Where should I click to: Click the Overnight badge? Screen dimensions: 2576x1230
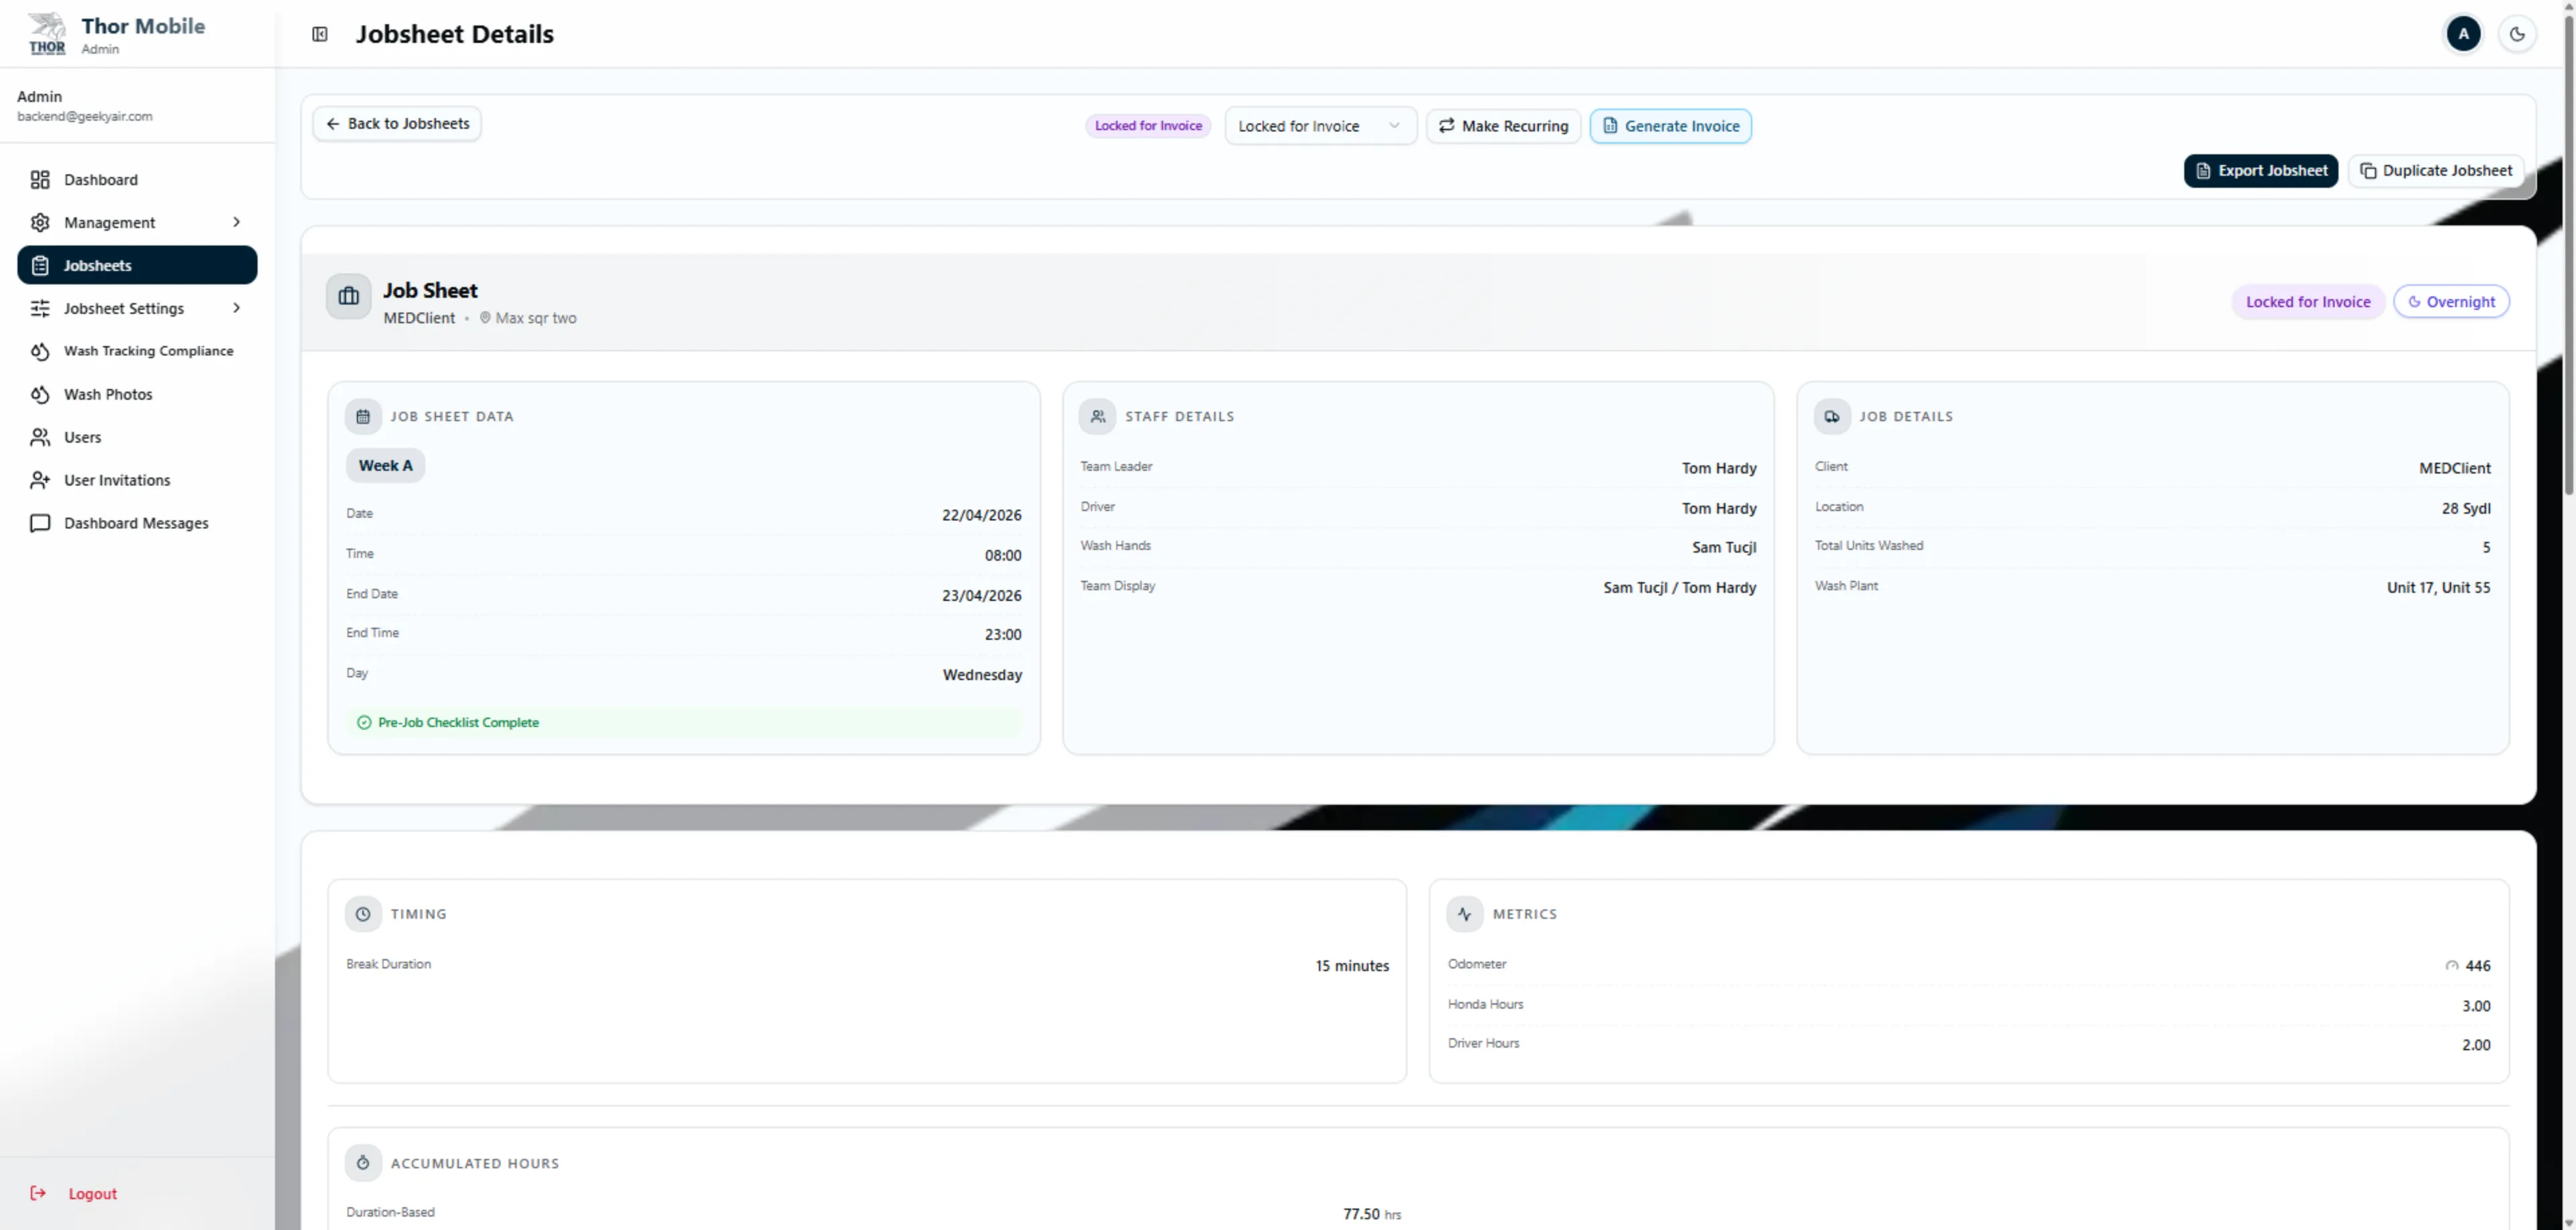[2451, 302]
